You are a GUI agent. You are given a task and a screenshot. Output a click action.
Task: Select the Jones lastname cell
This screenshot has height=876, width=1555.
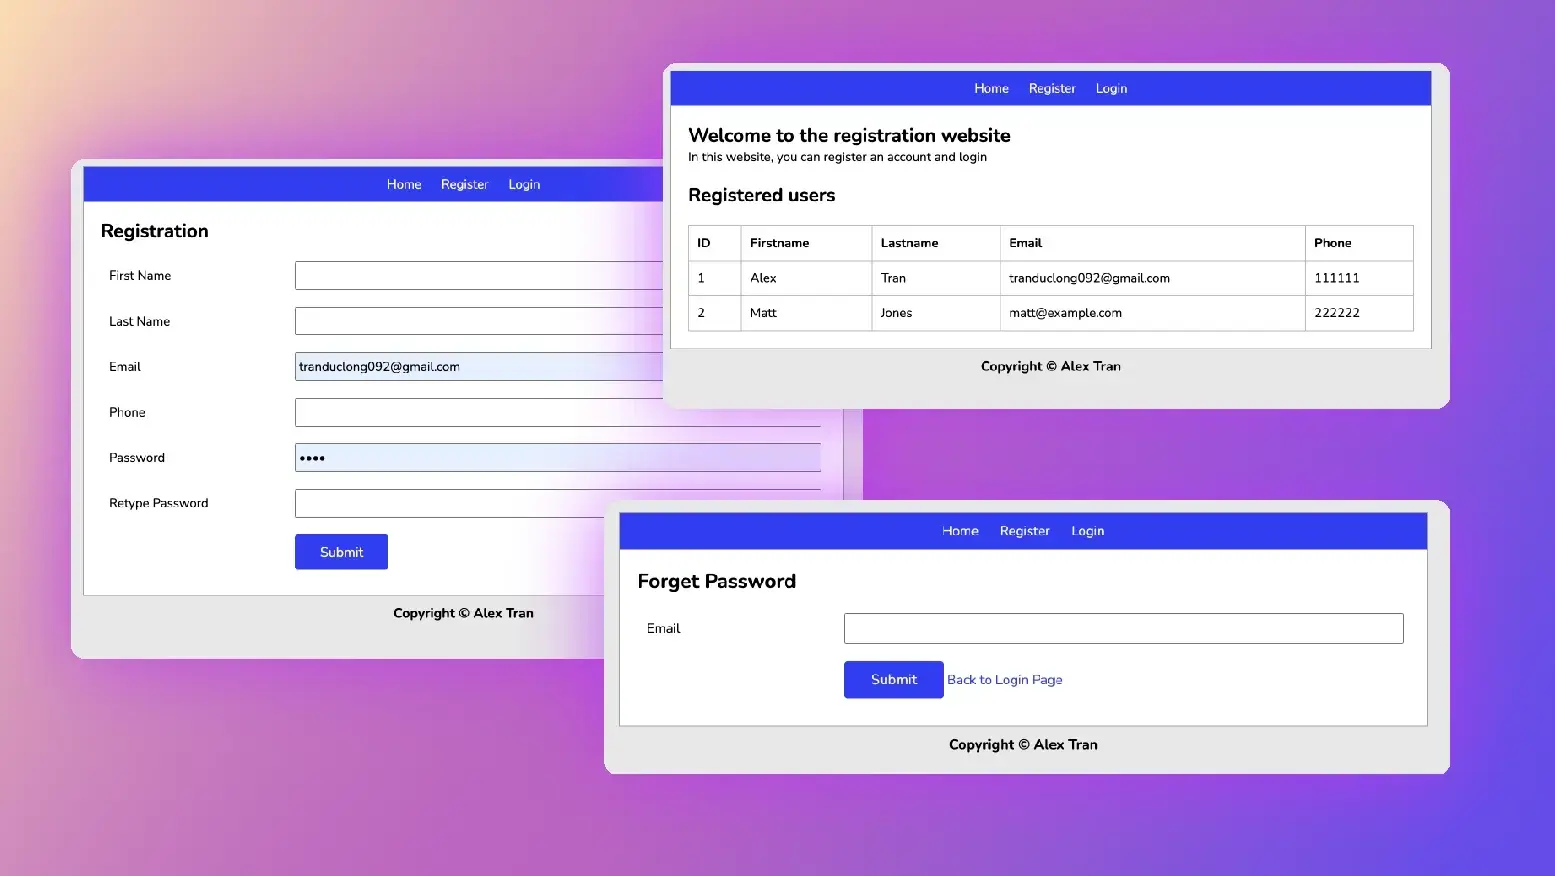point(936,313)
